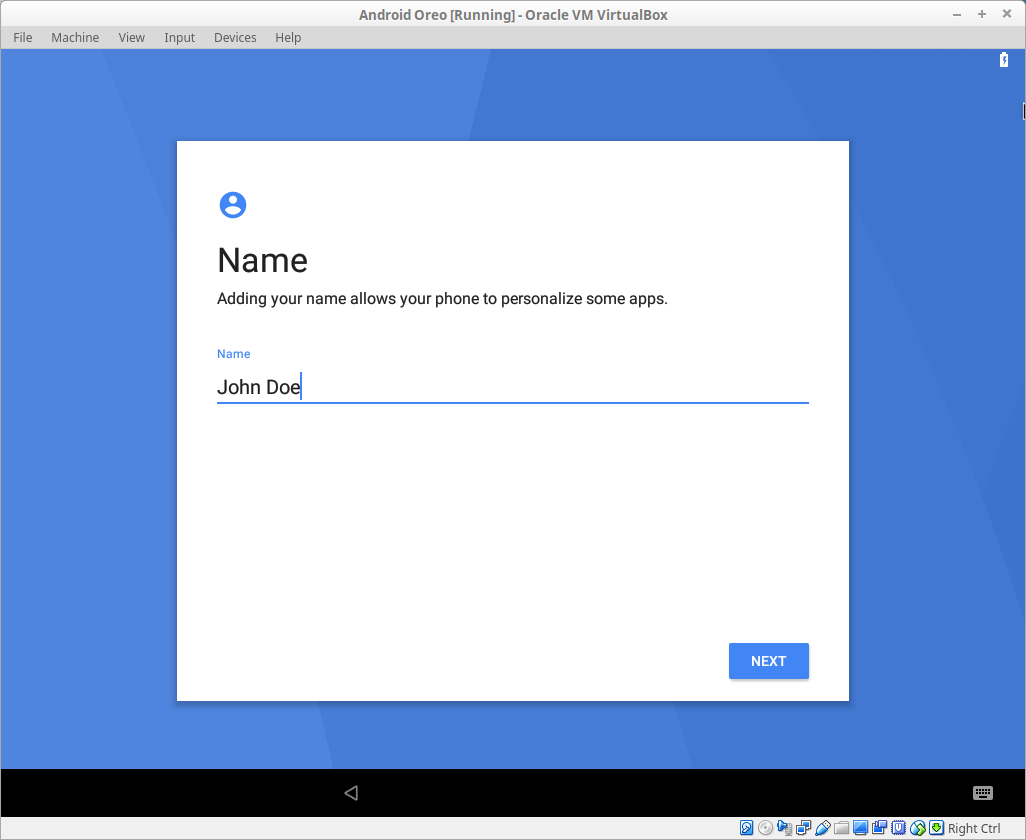Click the battery charging icon in Android status bar
Viewport: 1026px width, 840px height.
click(1004, 60)
